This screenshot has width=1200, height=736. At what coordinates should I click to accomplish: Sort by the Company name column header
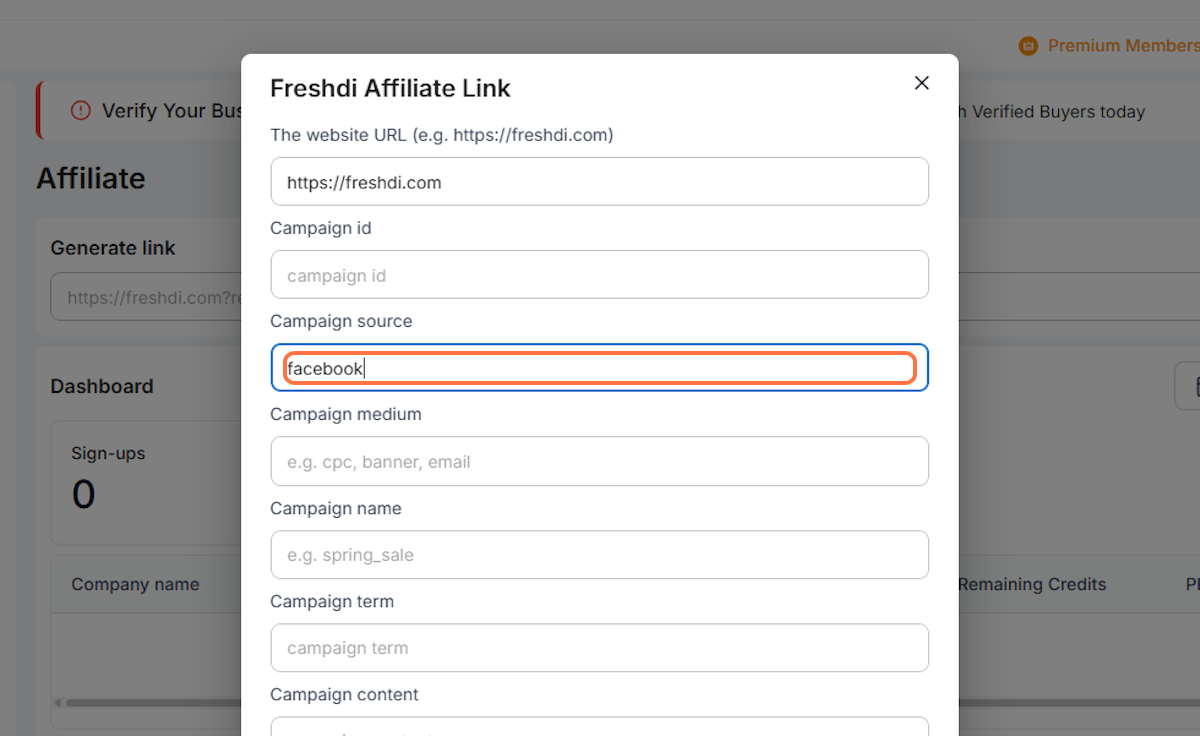135,584
